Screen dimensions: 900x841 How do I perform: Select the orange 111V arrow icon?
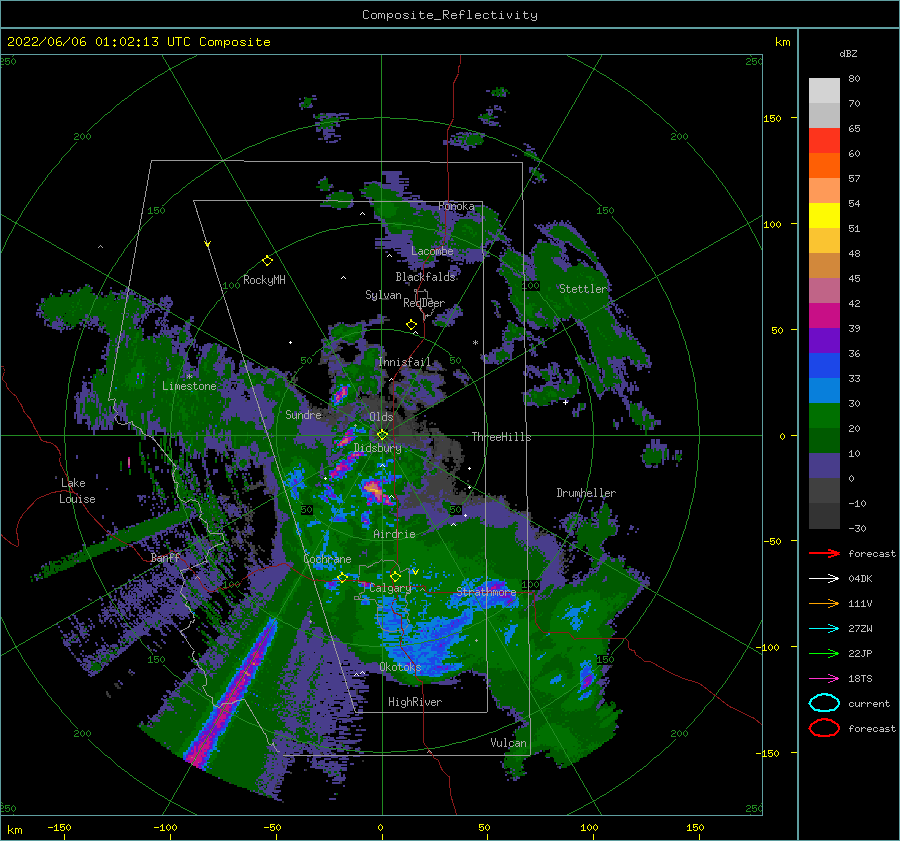824,603
